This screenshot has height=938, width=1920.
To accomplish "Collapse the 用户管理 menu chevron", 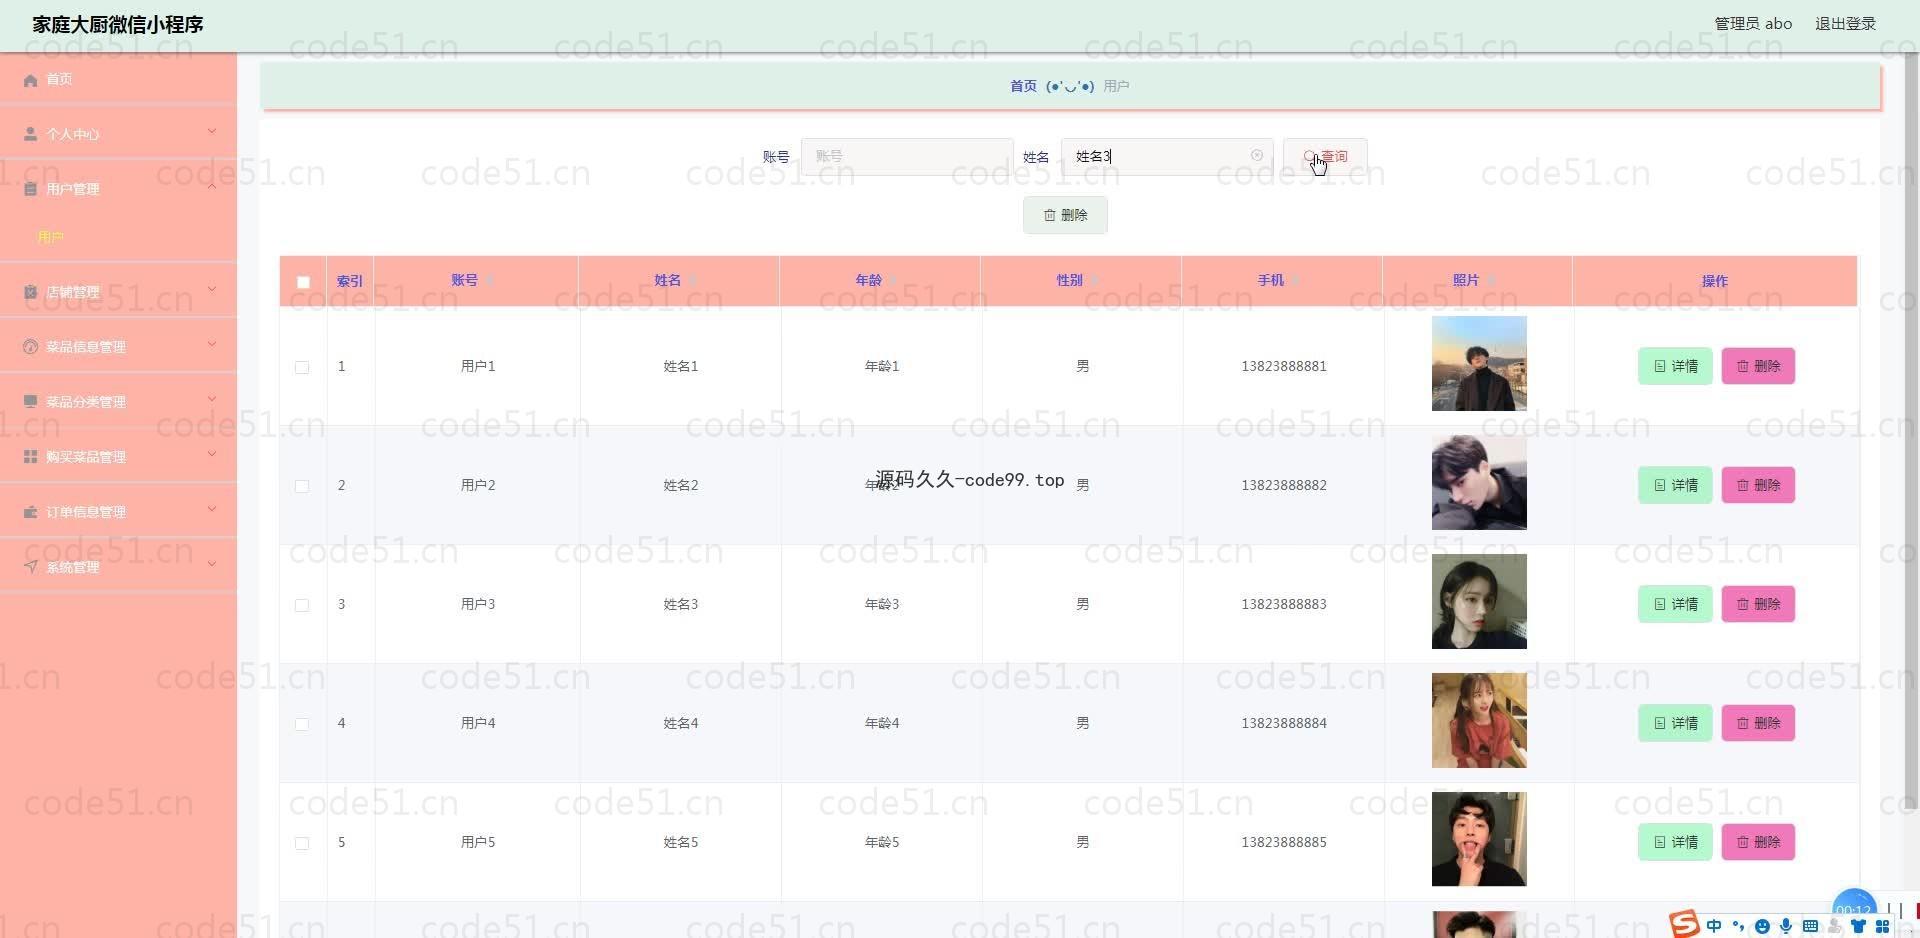I will click(x=211, y=186).
